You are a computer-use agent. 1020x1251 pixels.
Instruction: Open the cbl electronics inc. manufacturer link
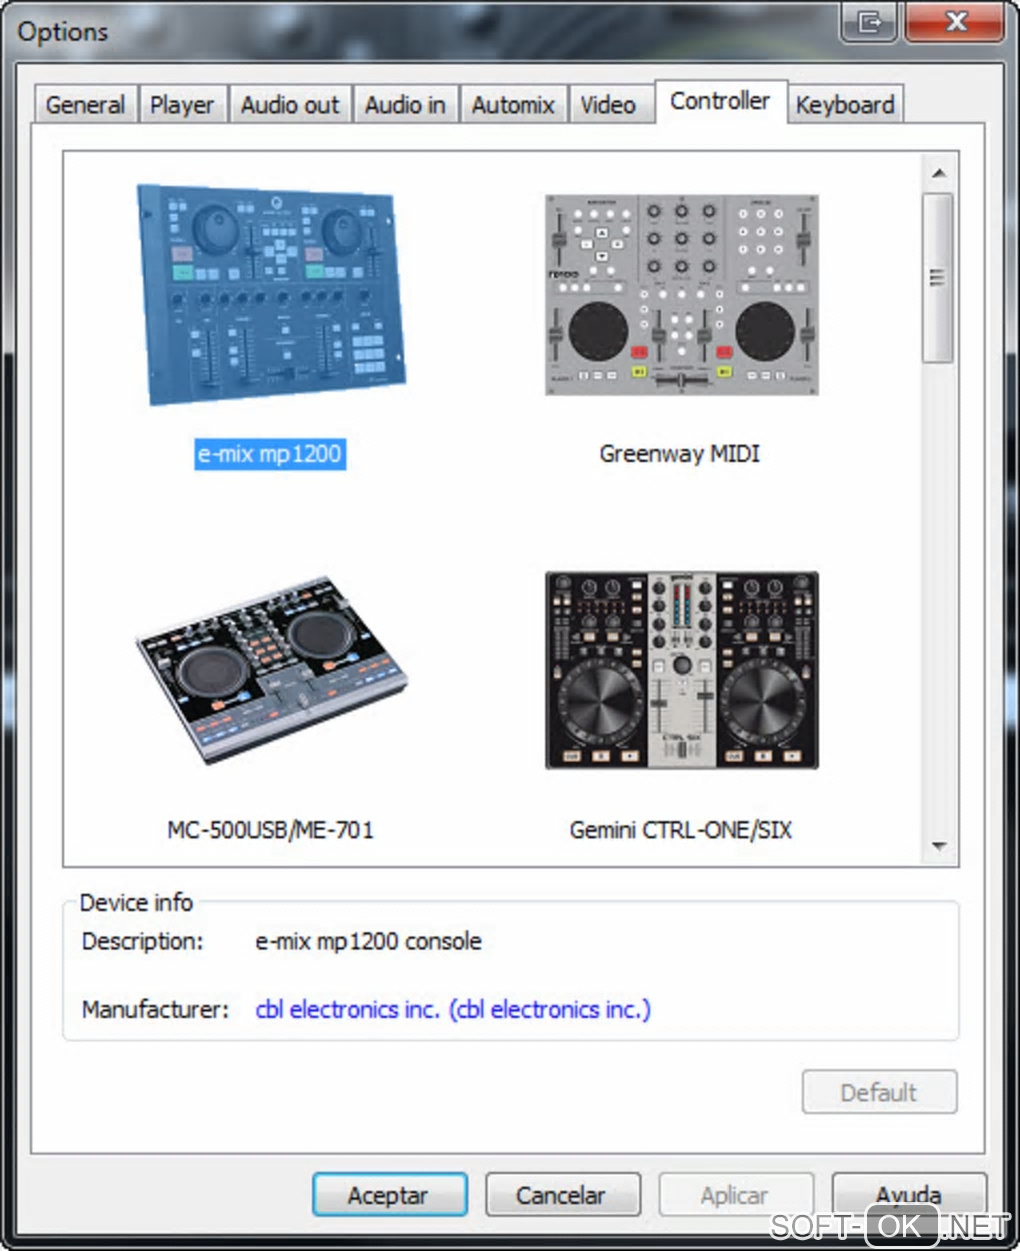453,1010
